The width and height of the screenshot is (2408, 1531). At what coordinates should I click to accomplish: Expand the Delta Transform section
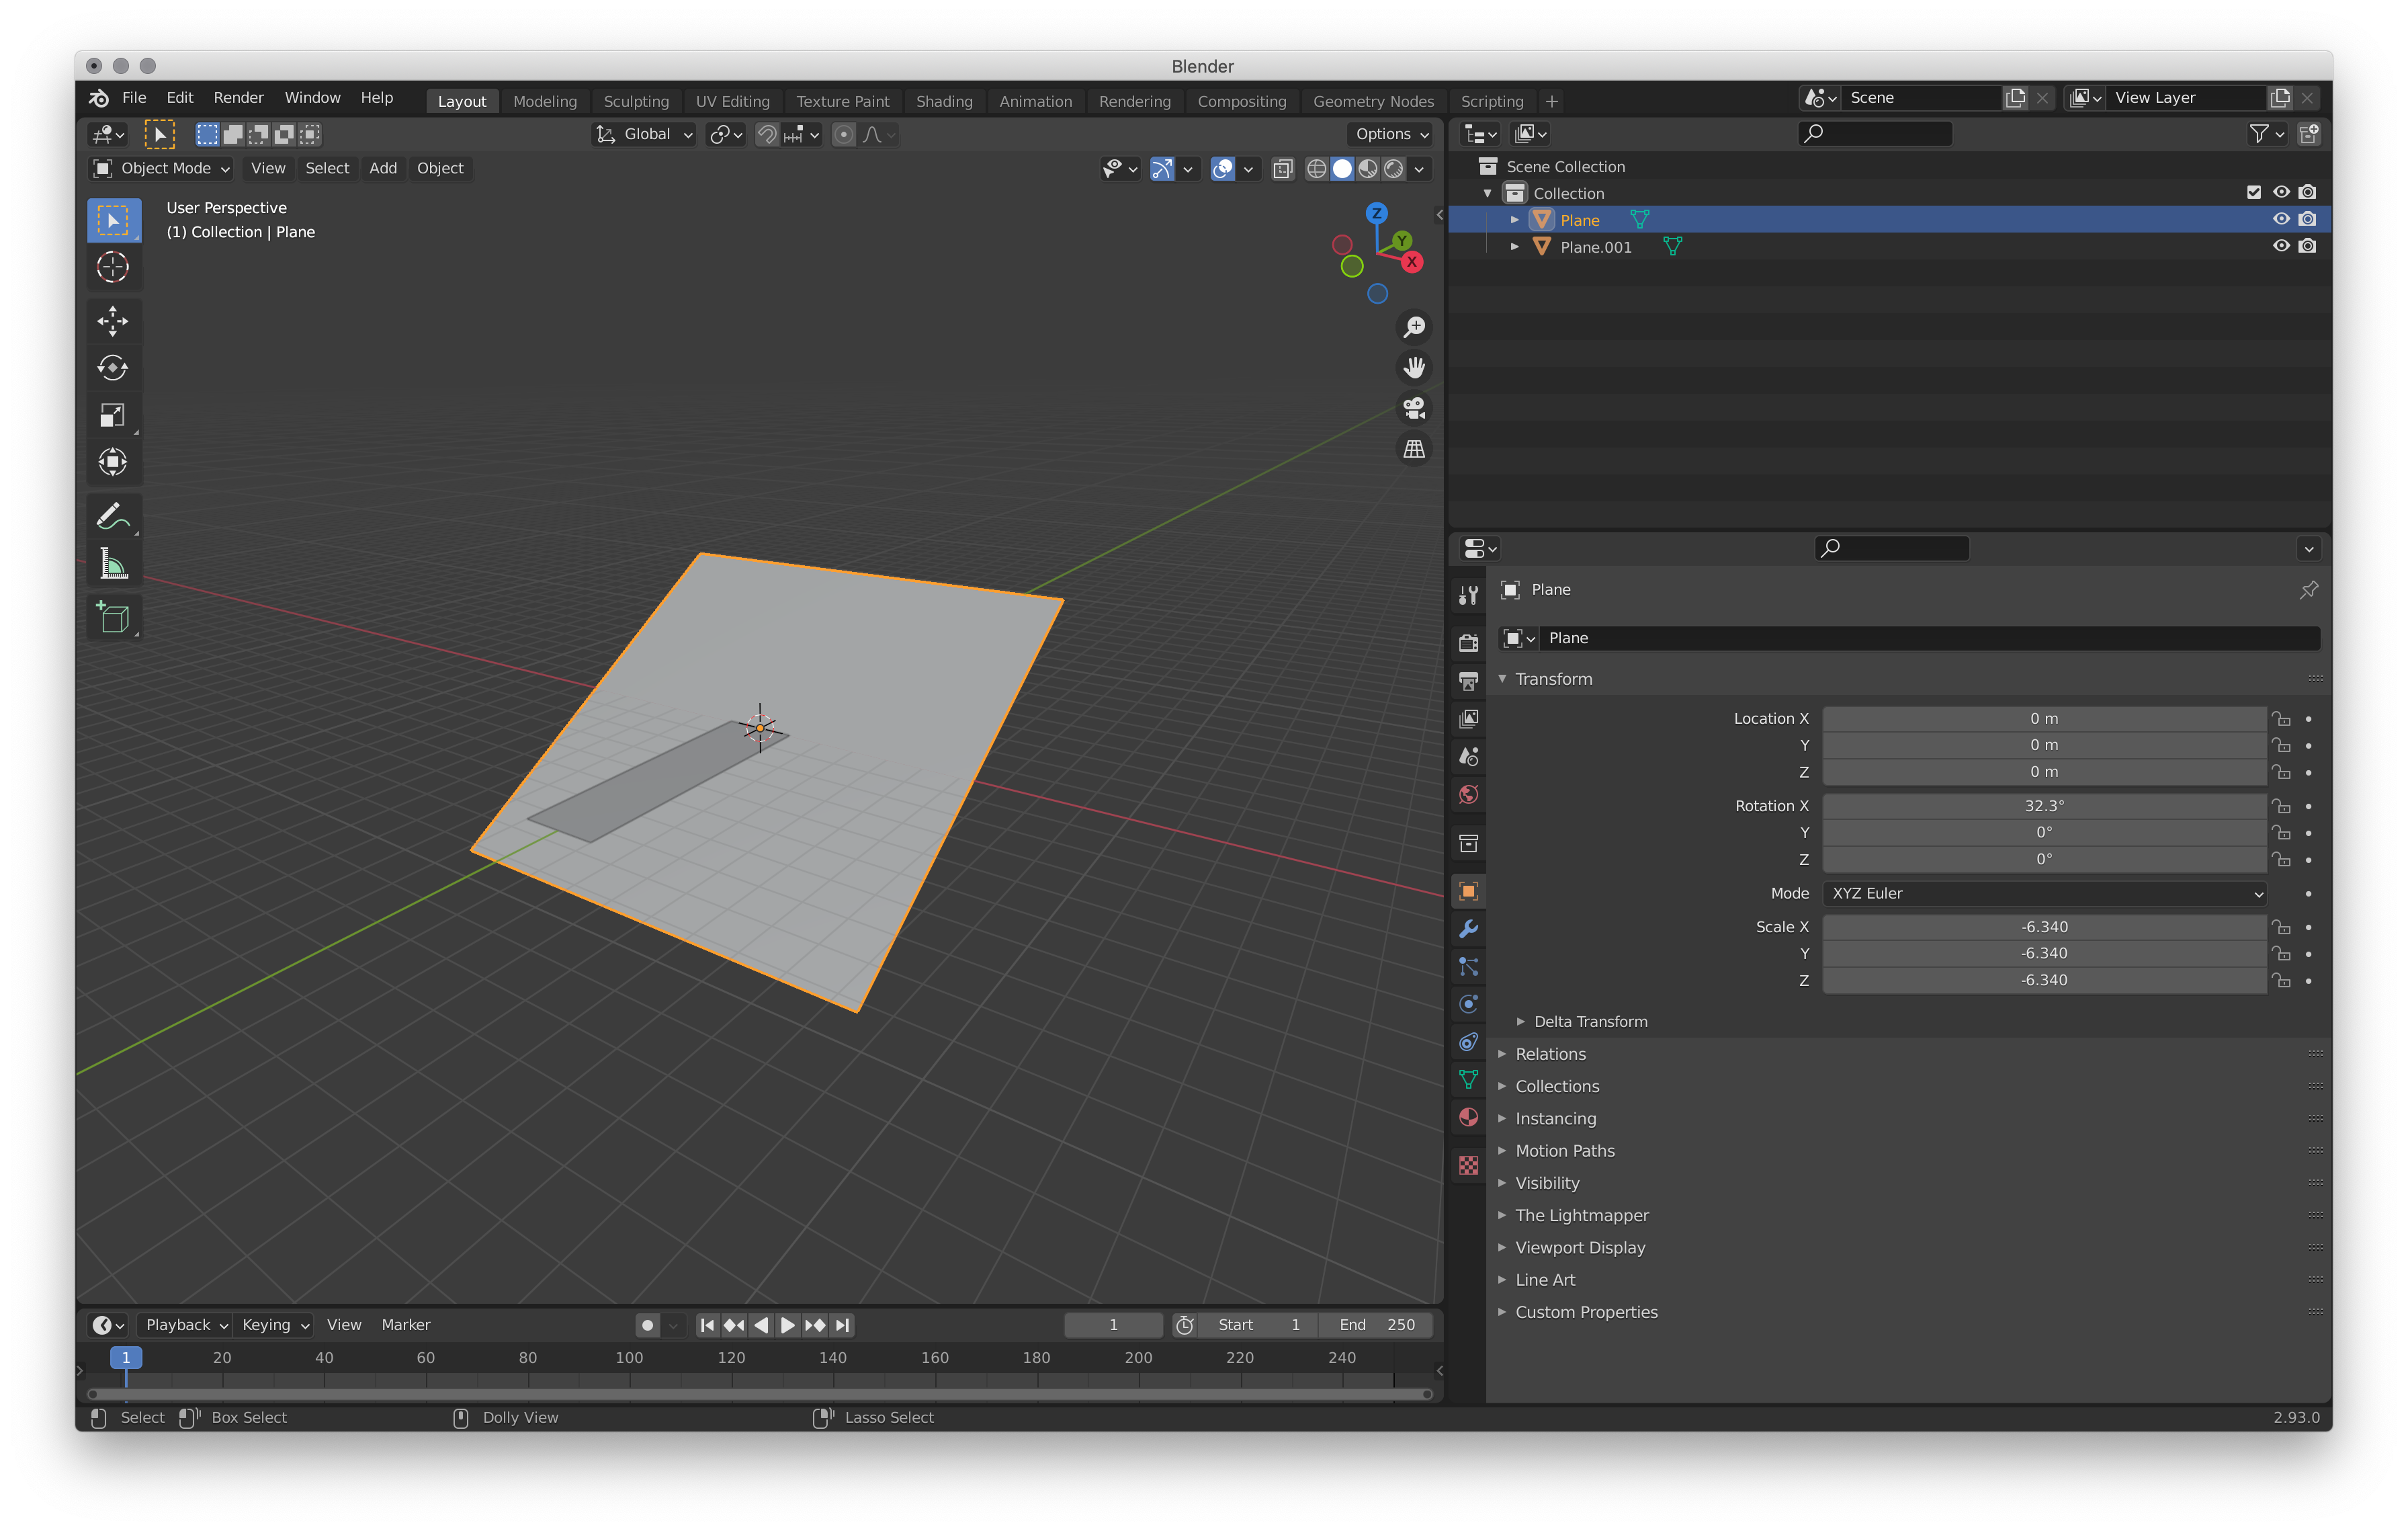click(x=1590, y=1021)
